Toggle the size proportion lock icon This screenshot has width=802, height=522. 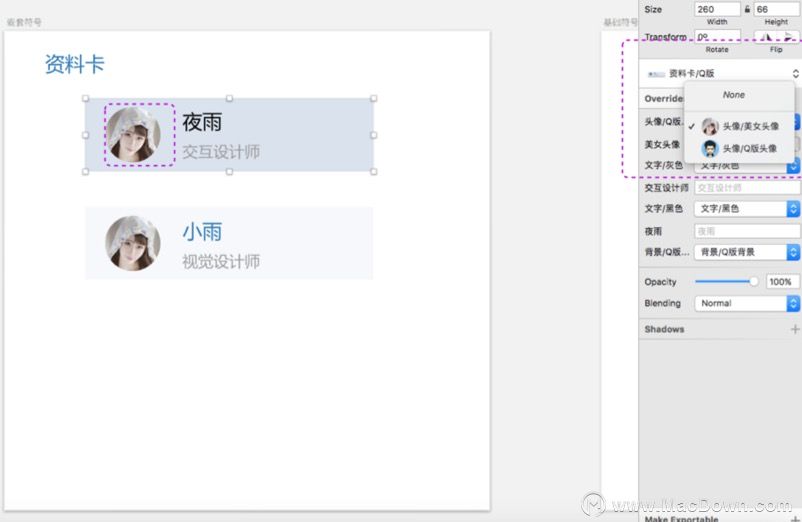pos(747,9)
